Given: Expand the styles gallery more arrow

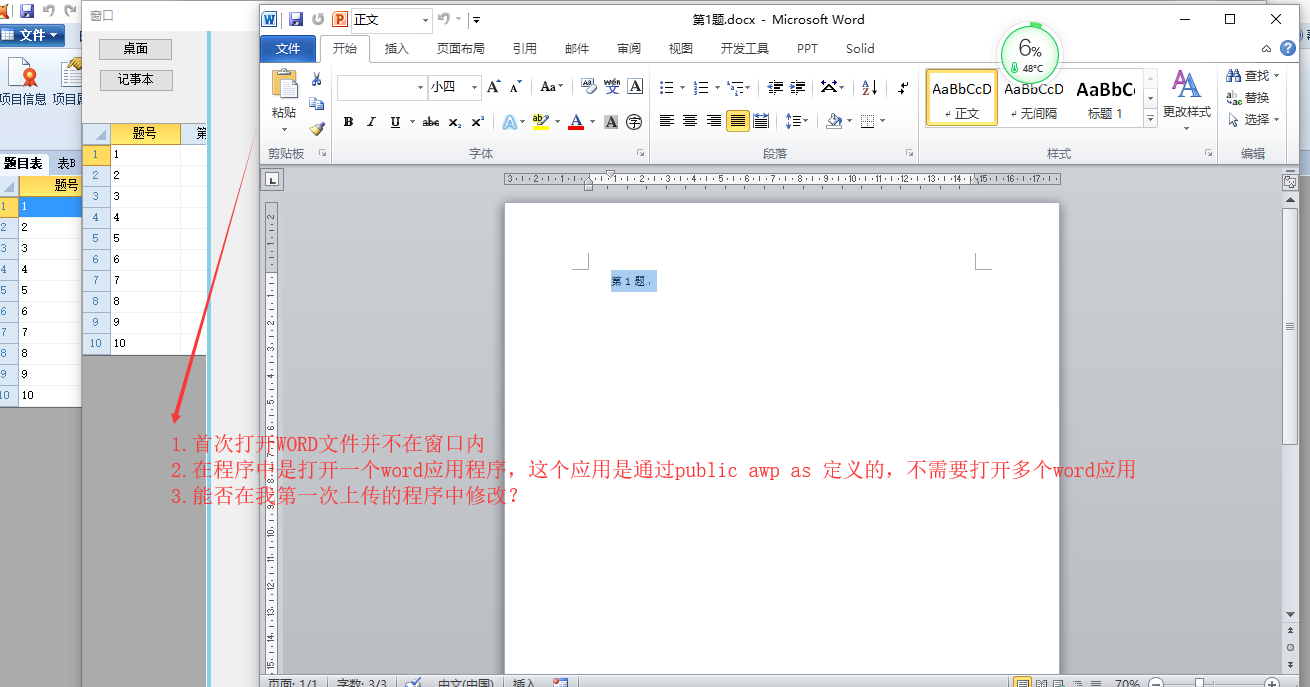Looking at the screenshot, I should 1150,119.
